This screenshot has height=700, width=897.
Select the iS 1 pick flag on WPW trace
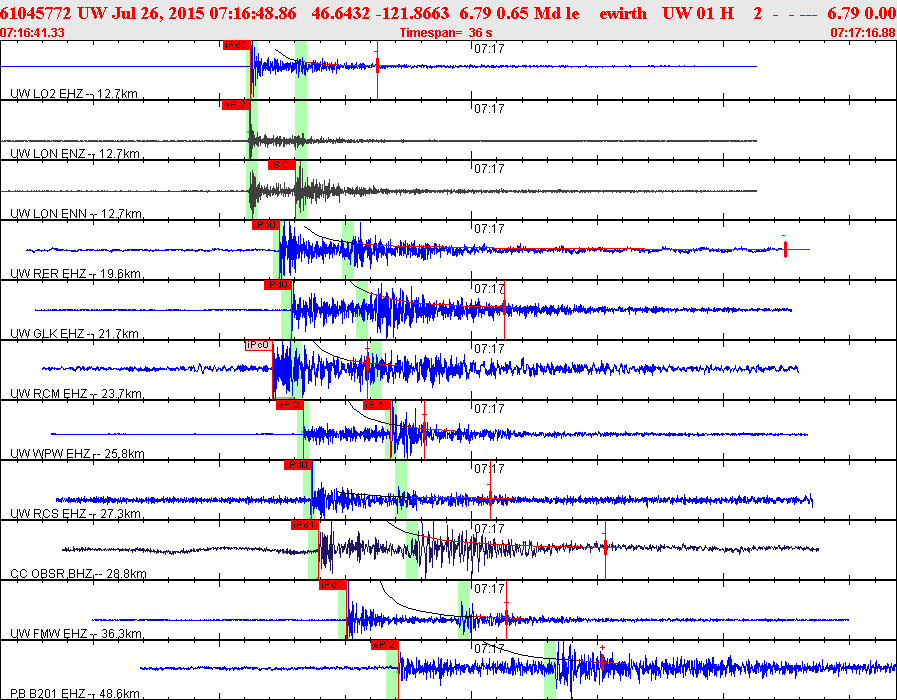[x=375, y=405]
